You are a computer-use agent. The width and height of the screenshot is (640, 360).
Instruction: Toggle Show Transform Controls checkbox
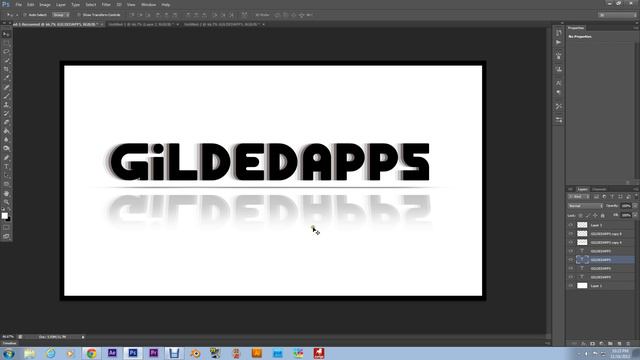point(79,15)
